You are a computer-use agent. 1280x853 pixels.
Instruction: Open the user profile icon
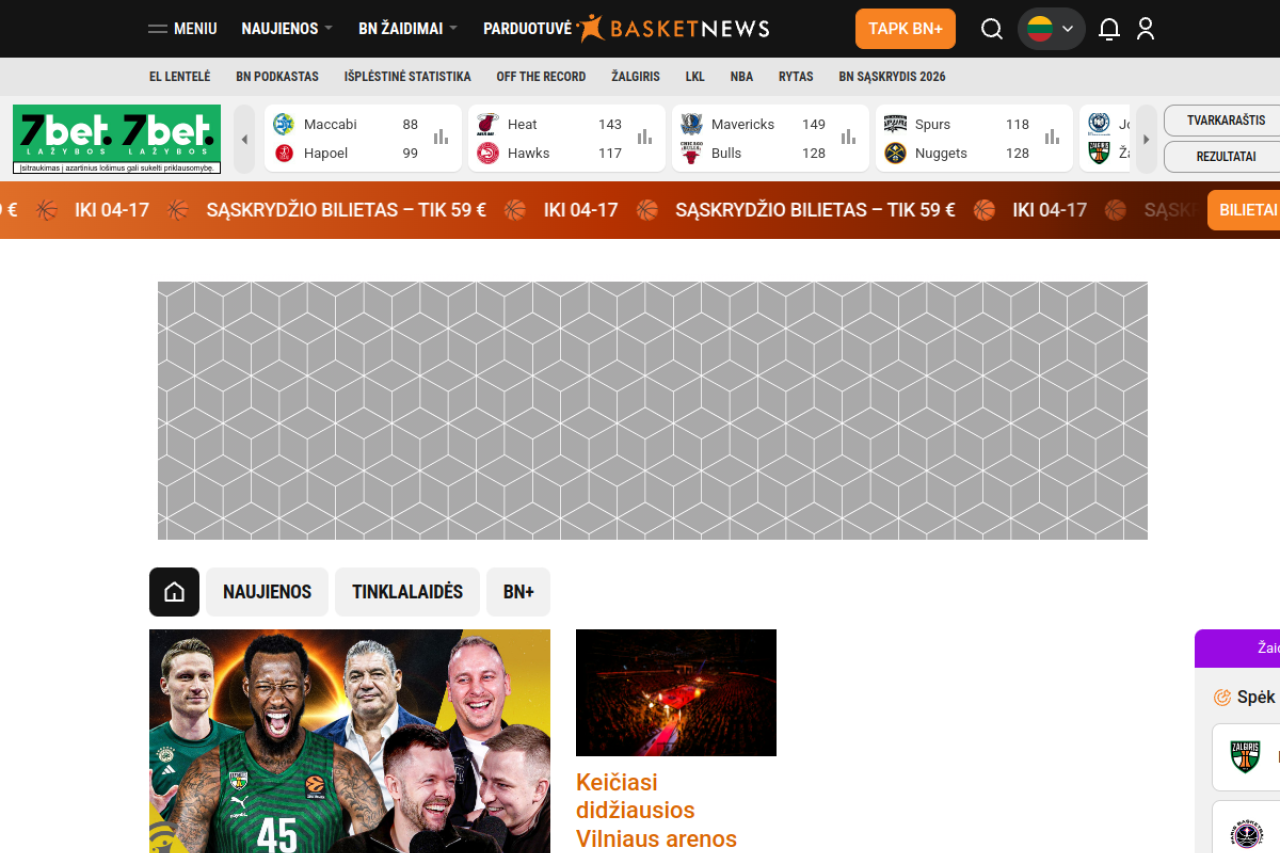point(1146,29)
